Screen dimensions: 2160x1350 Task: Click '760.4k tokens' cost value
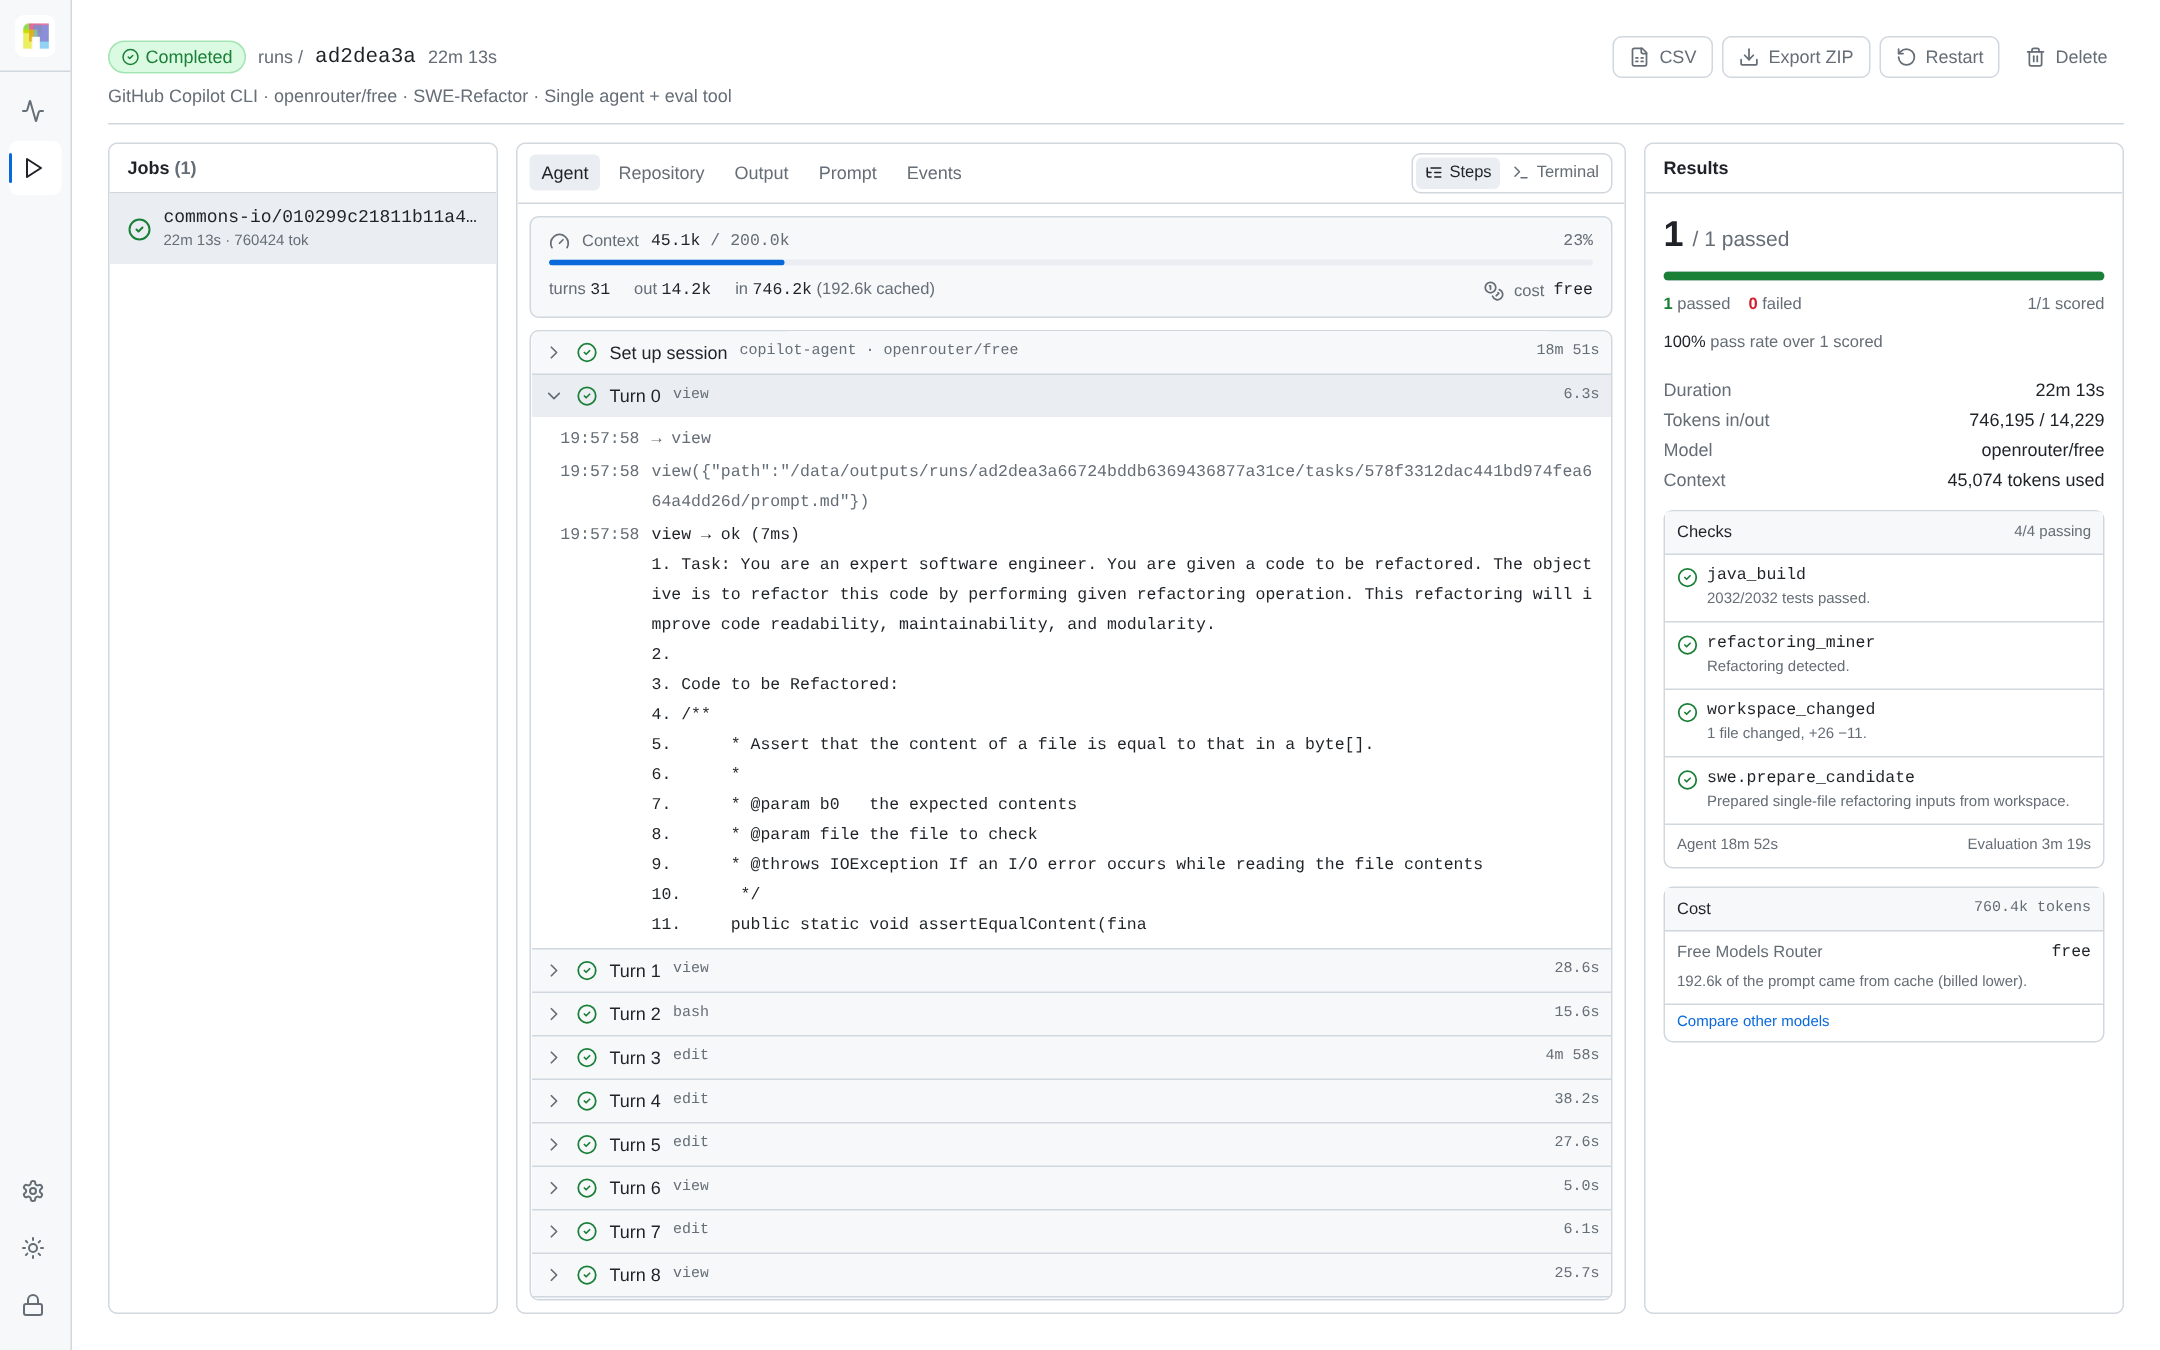pos(2032,907)
